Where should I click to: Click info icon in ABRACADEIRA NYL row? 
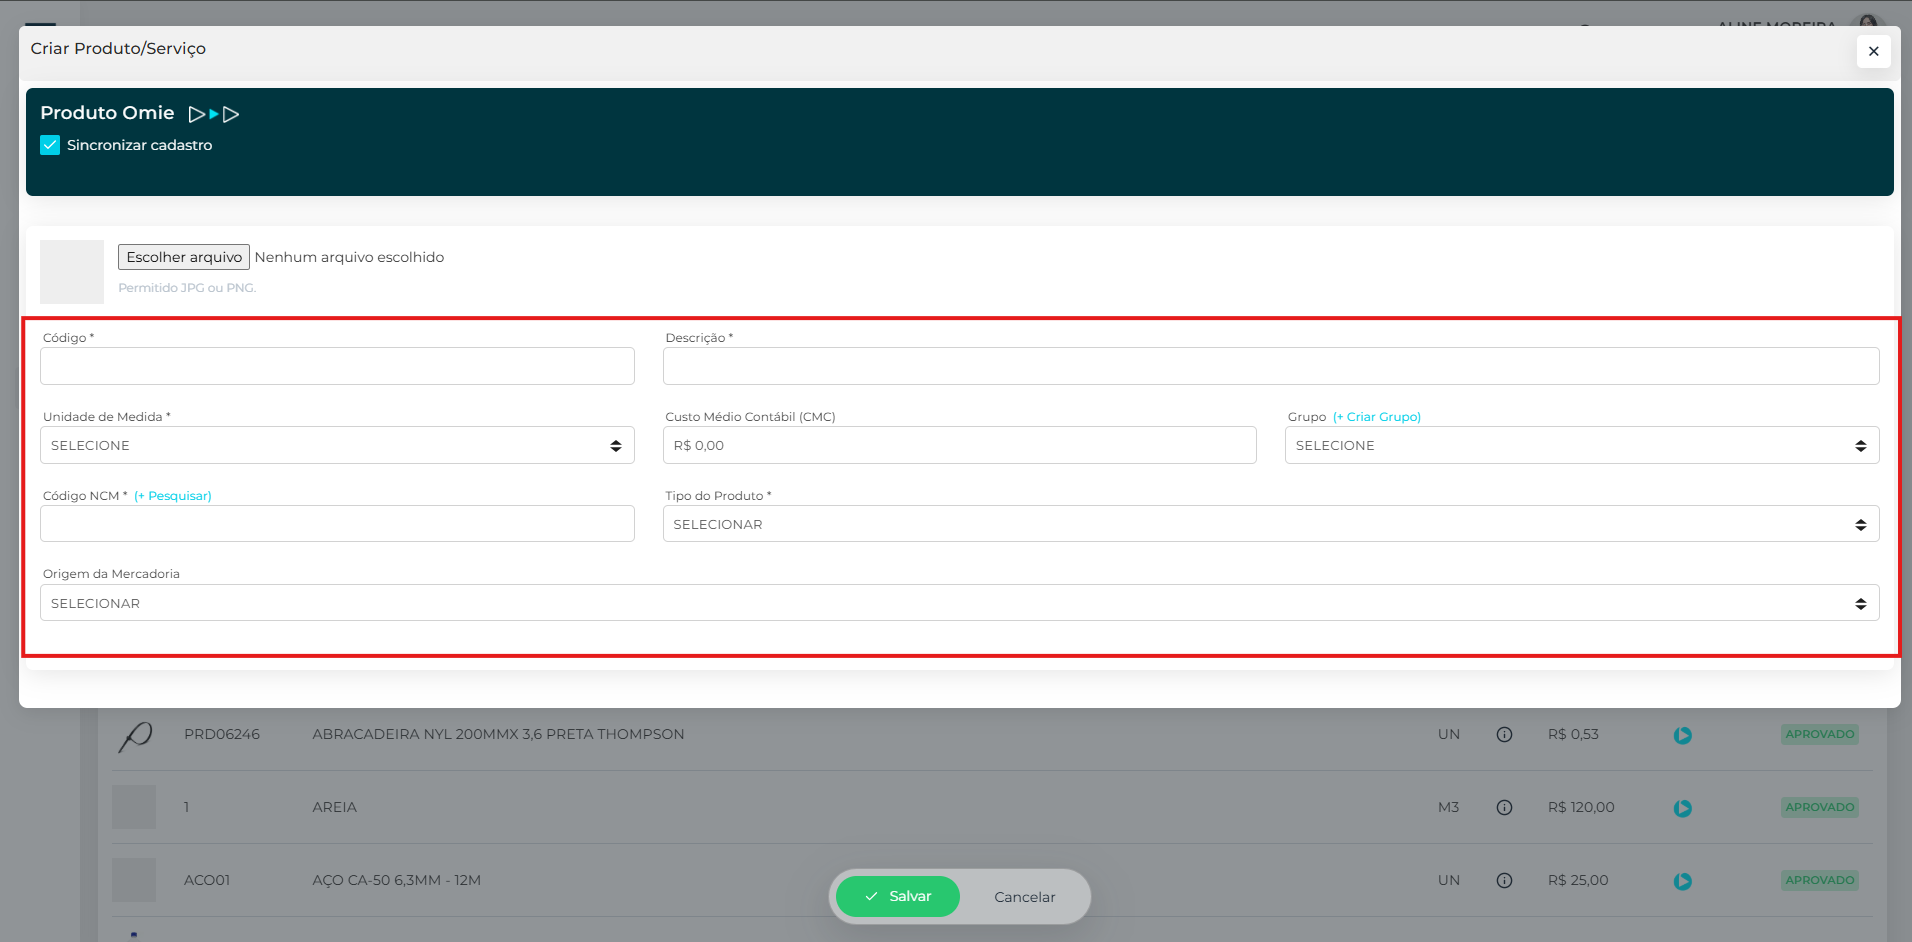coord(1504,735)
